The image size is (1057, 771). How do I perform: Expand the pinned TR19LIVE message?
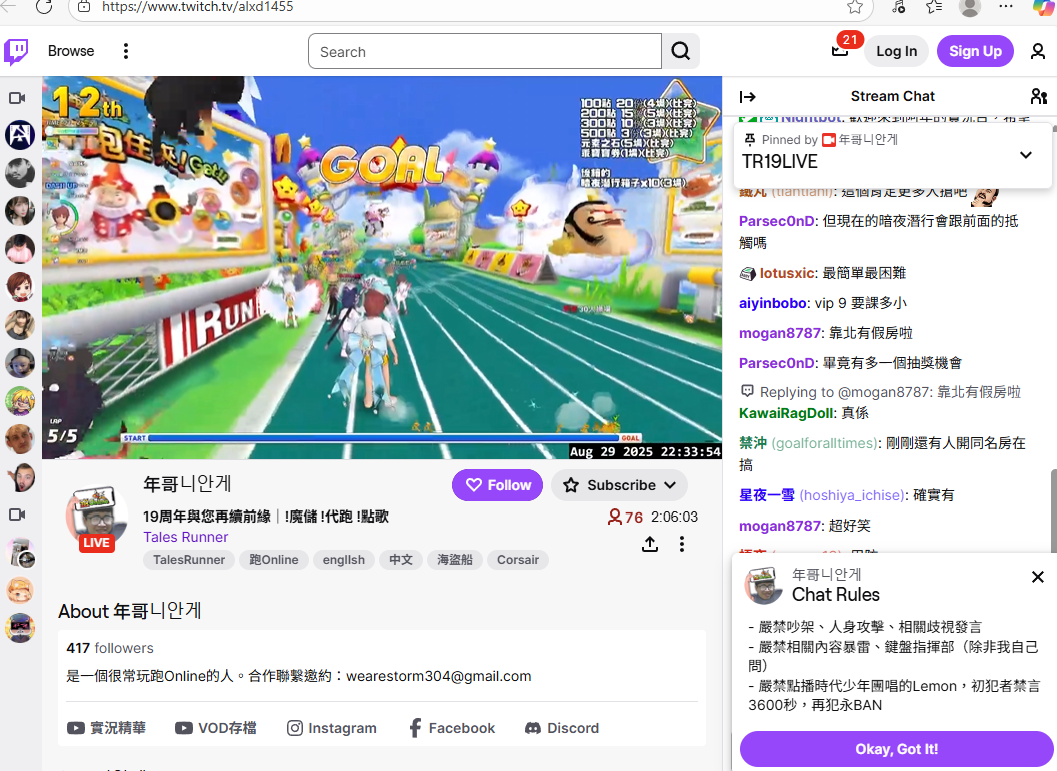point(1025,155)
